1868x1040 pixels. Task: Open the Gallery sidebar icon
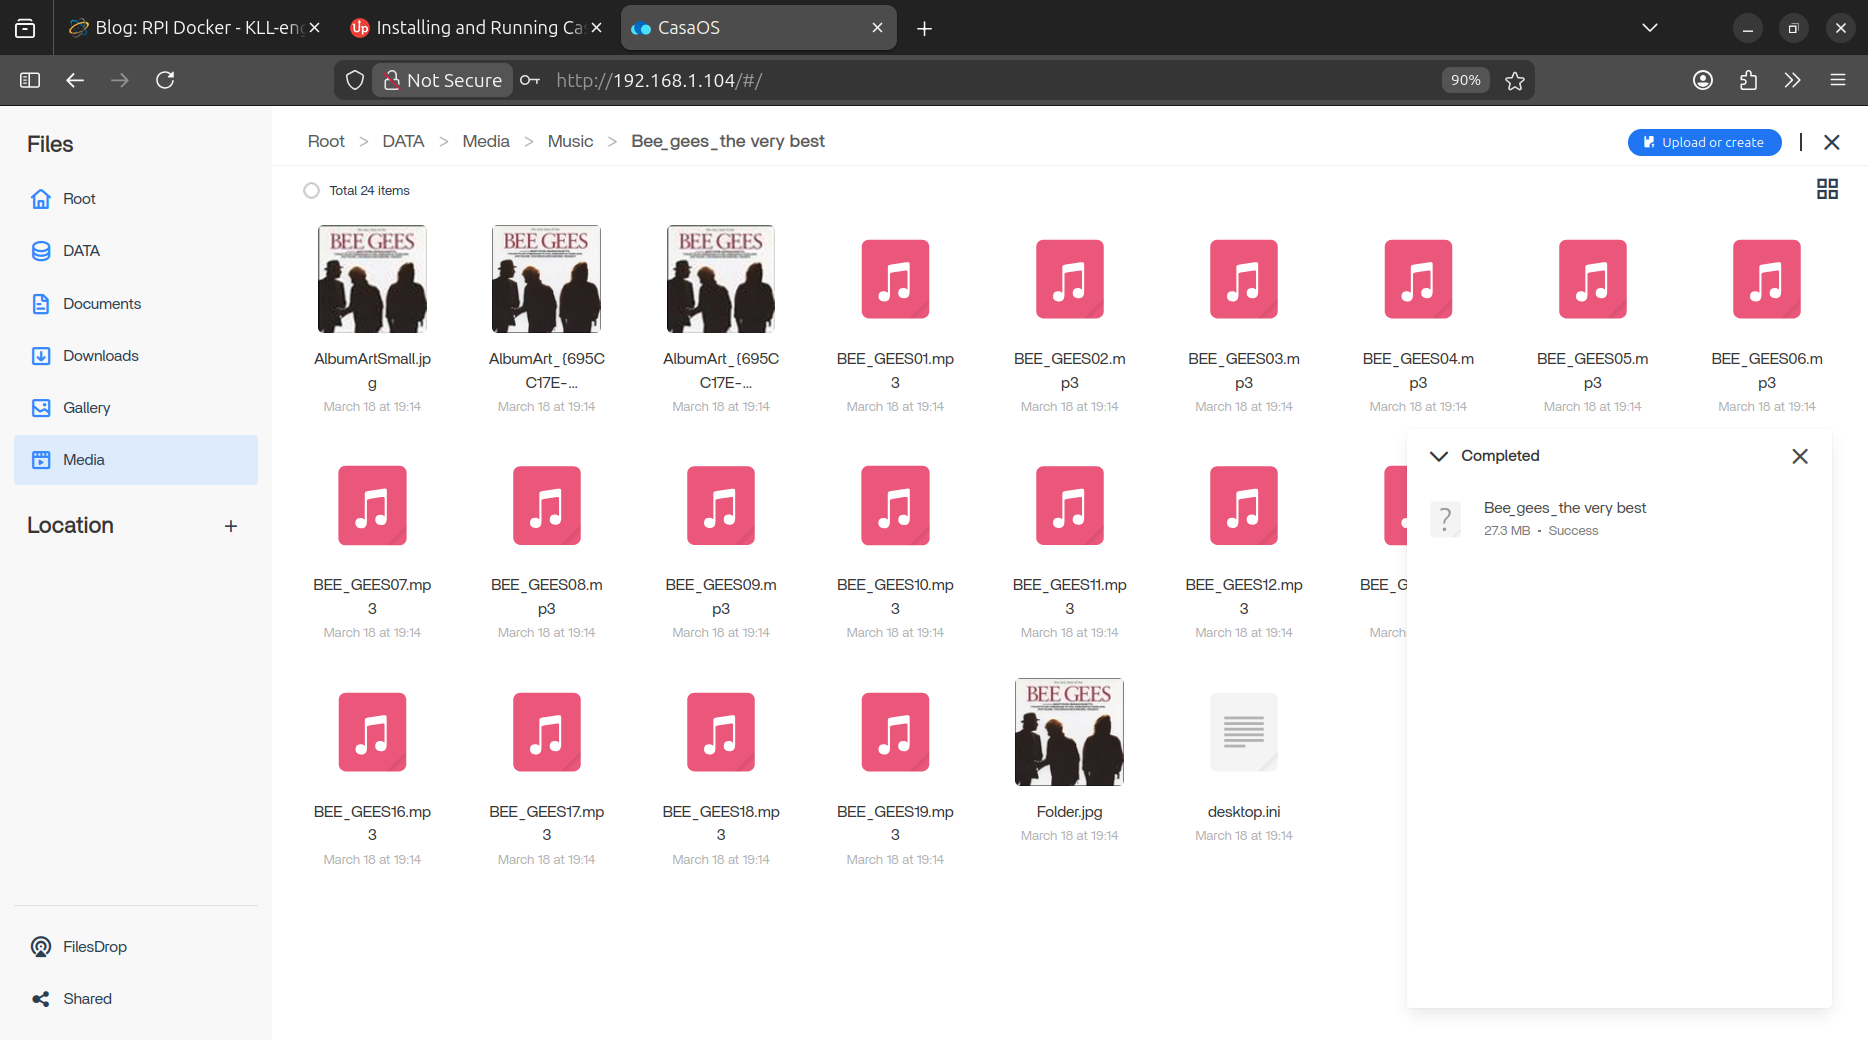pos(41,408)
